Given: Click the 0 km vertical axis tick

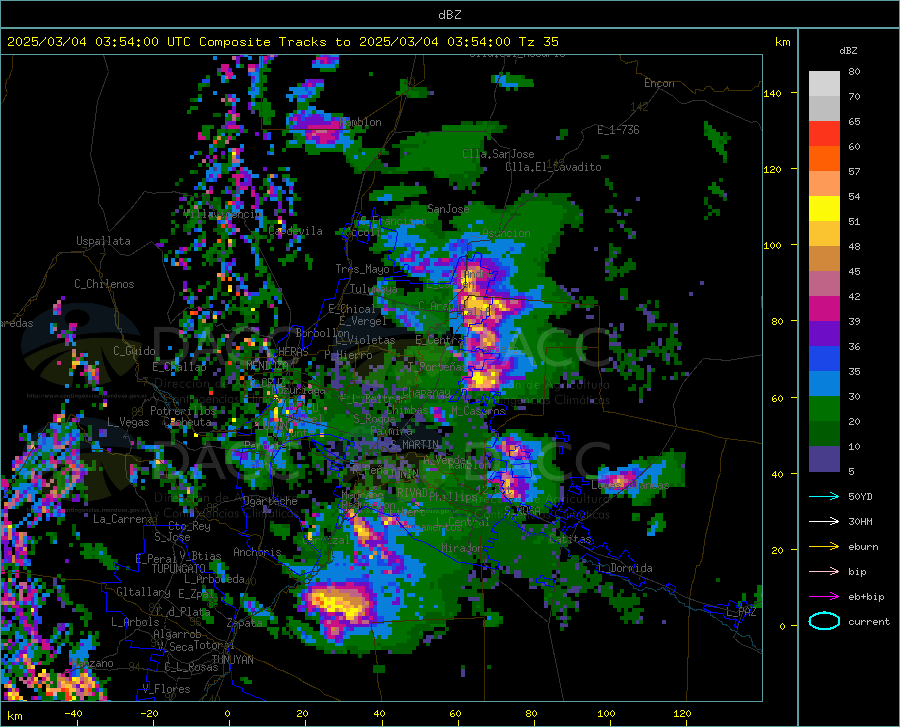Looking at the screenshot, I should tap(782, 626).
